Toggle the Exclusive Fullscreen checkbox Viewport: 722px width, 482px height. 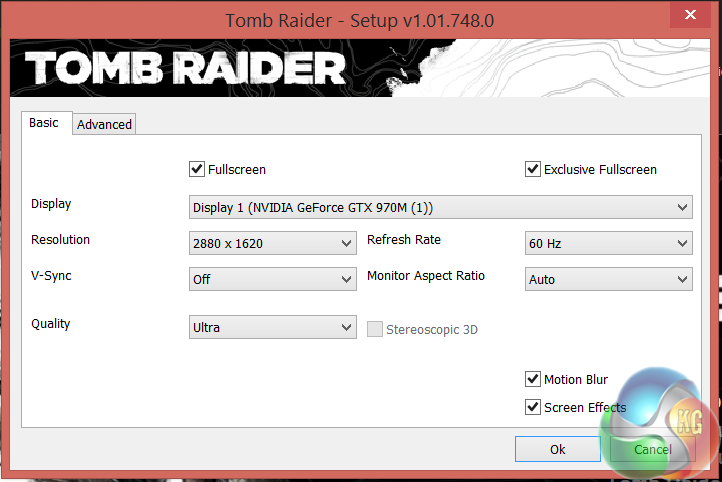coord(533,169)
